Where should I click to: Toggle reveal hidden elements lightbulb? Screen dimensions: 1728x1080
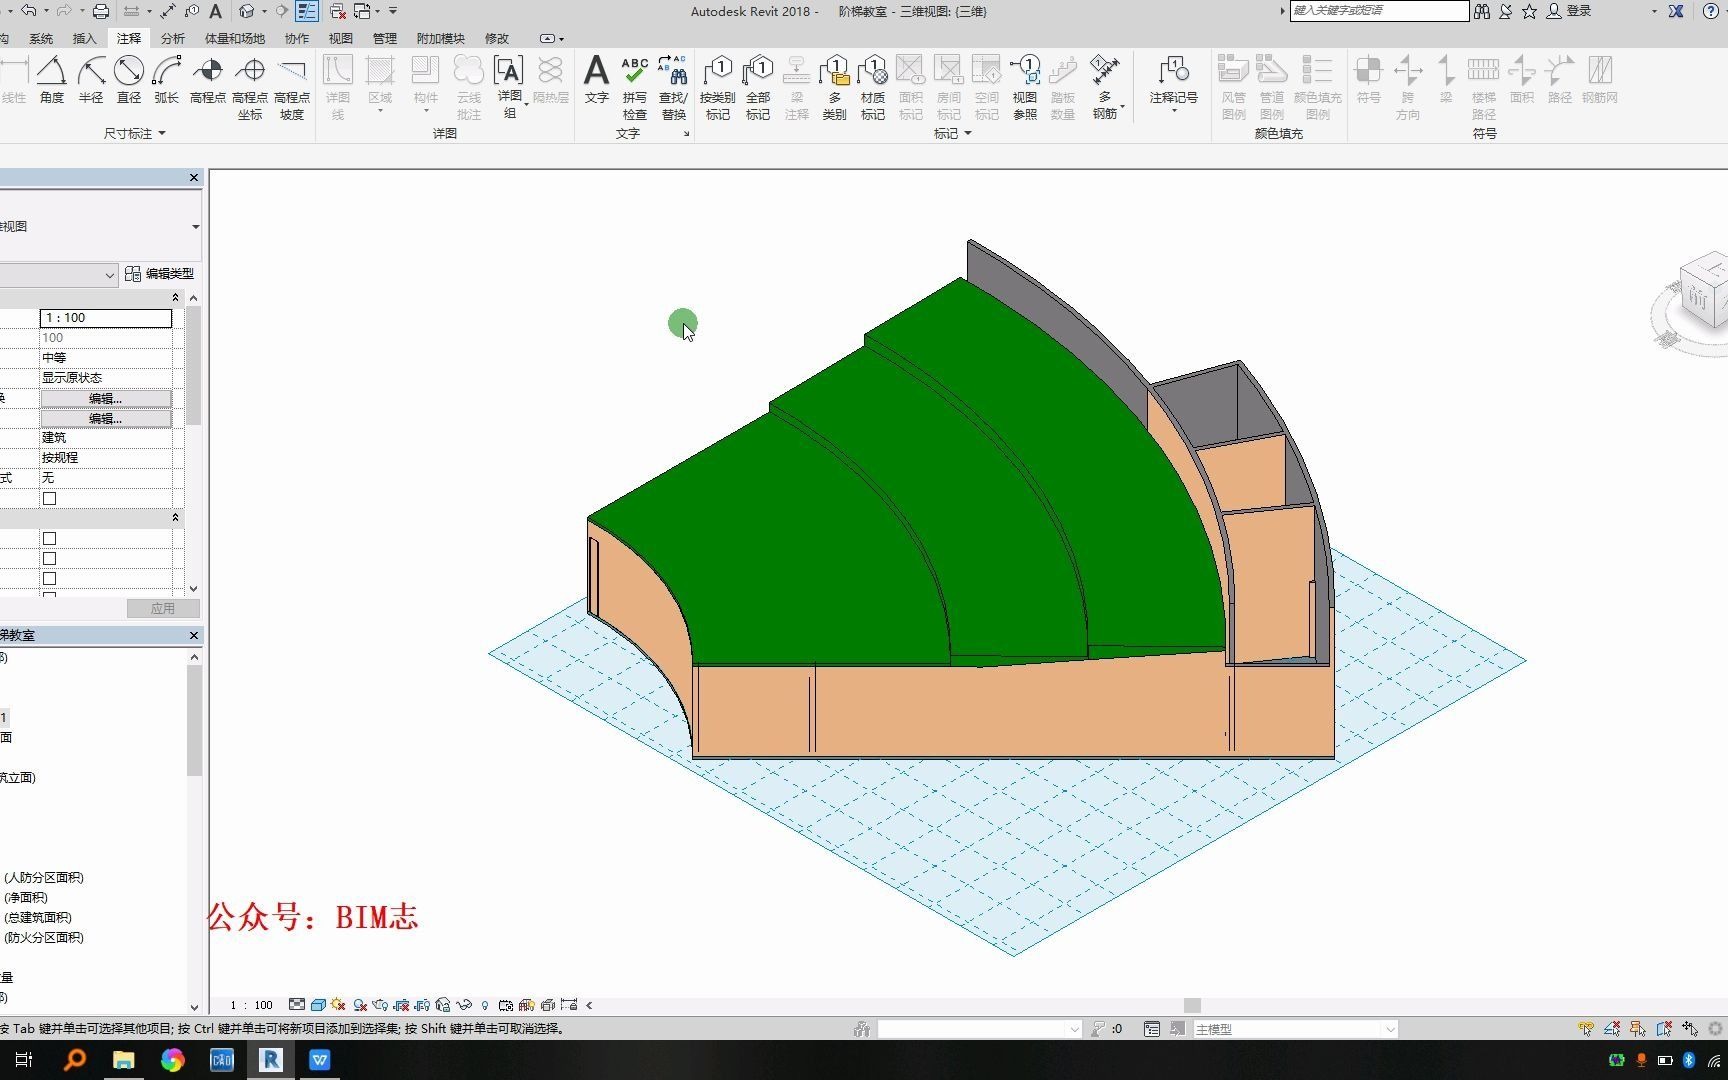(485, 1005)
